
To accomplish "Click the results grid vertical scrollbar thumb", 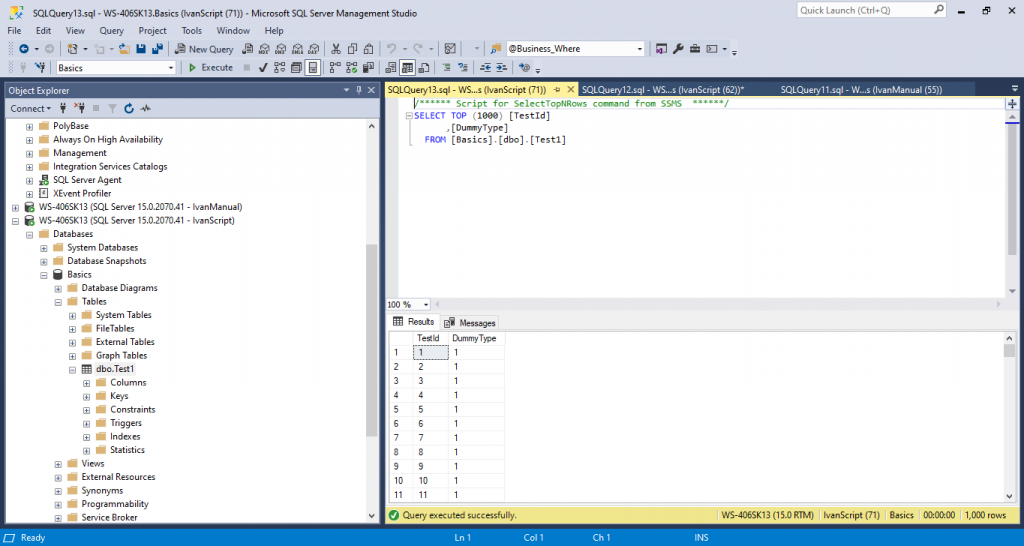I will pyautogui.click(x=1010, y=351).
